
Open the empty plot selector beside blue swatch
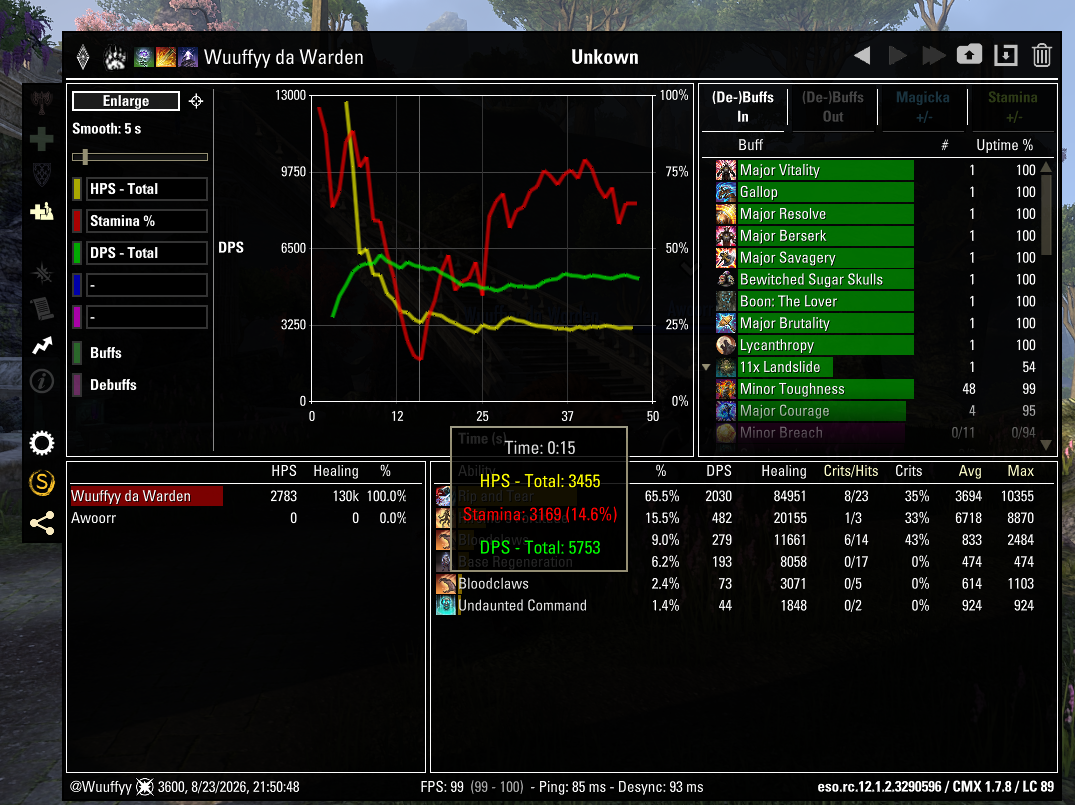(147, 285)
